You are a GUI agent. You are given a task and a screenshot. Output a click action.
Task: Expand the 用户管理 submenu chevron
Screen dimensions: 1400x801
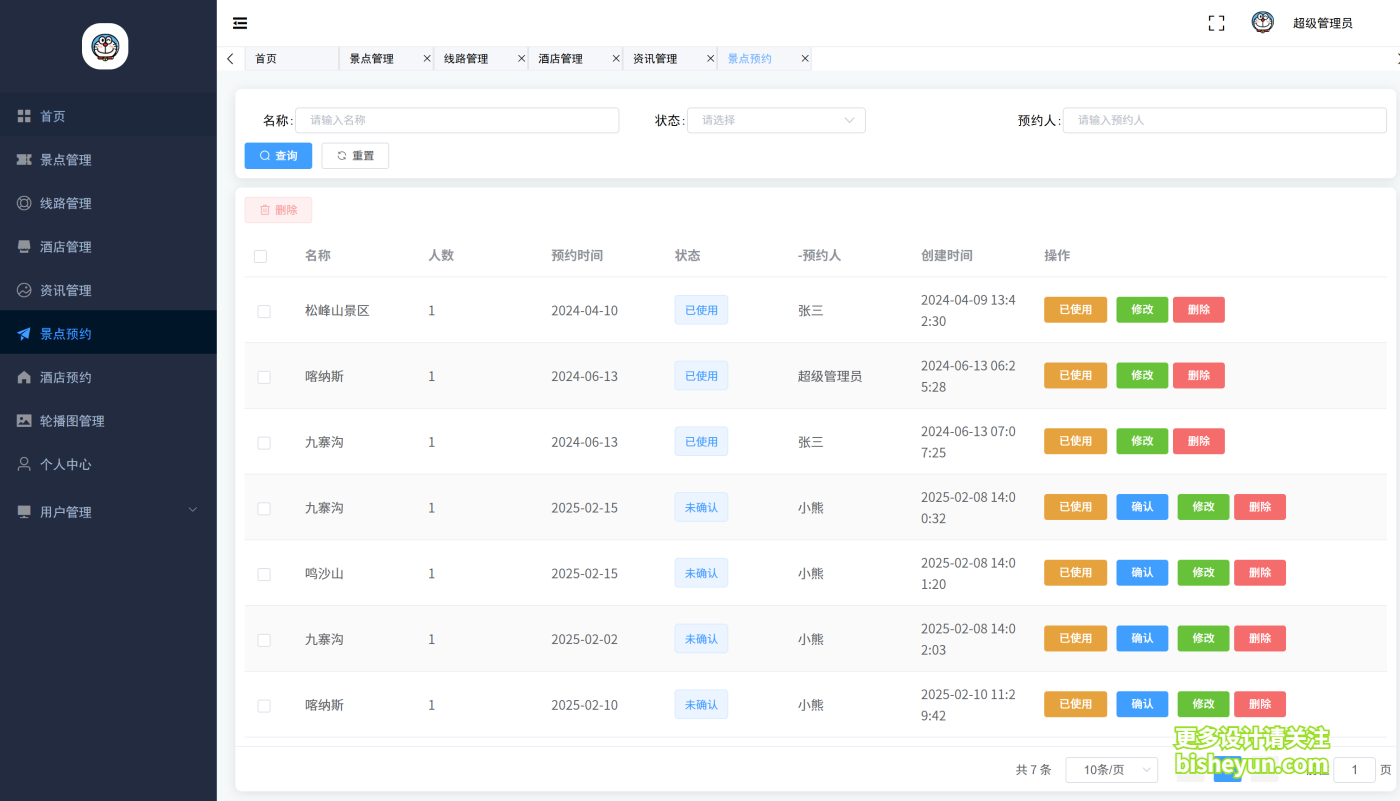(x=193, y=510)
